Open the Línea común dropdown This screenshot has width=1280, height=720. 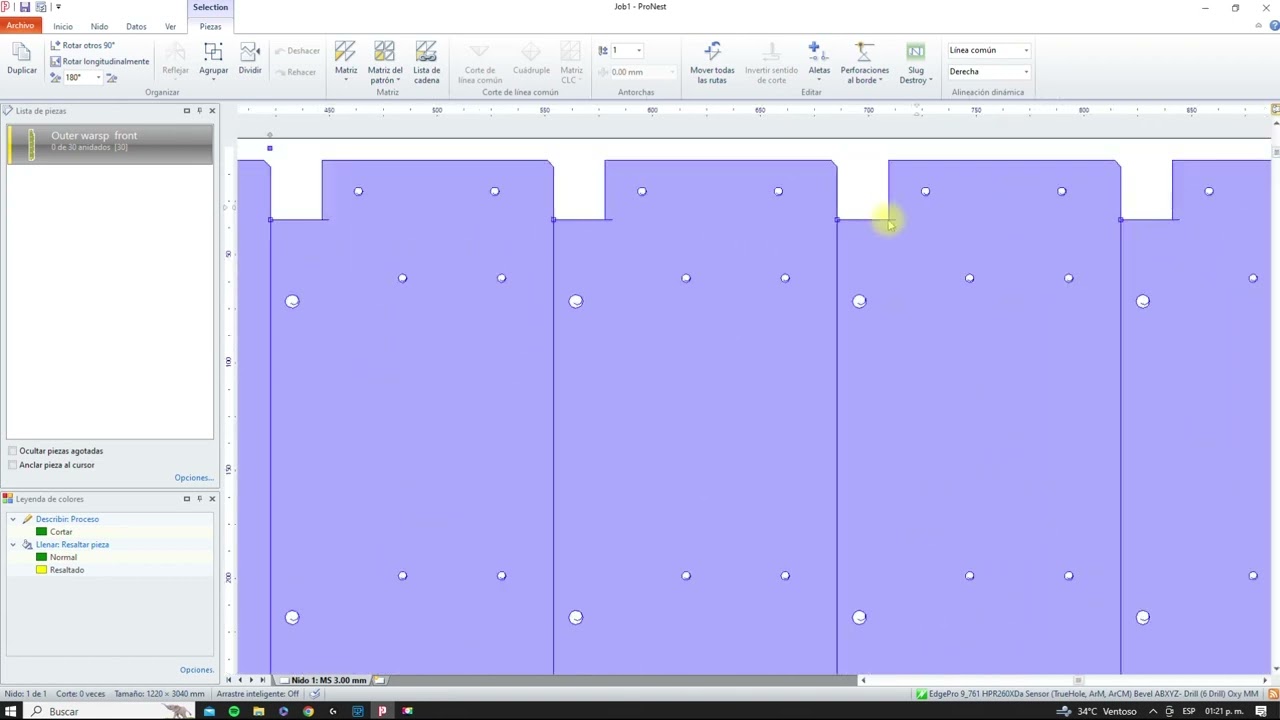[1025, 50]
